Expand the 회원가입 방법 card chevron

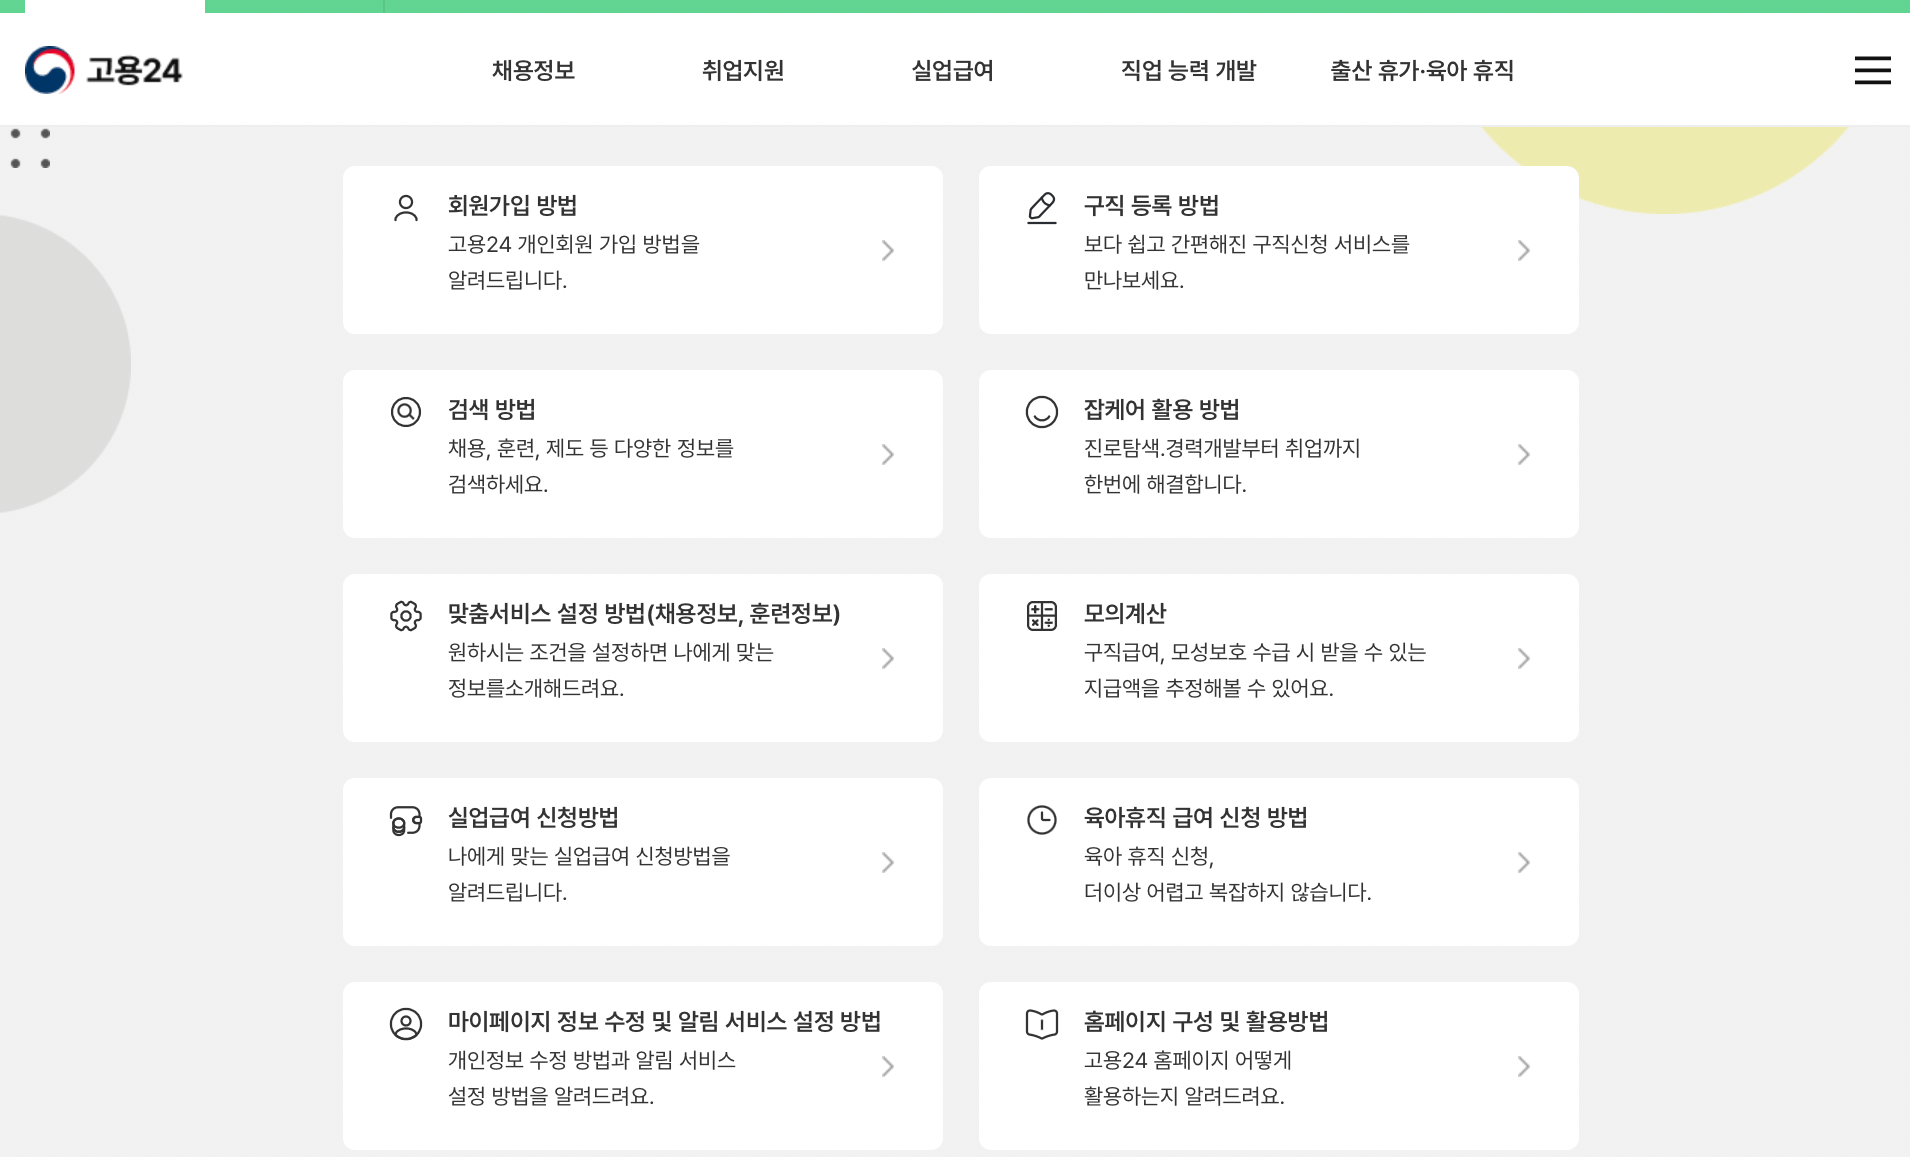(x=888, y=250)
